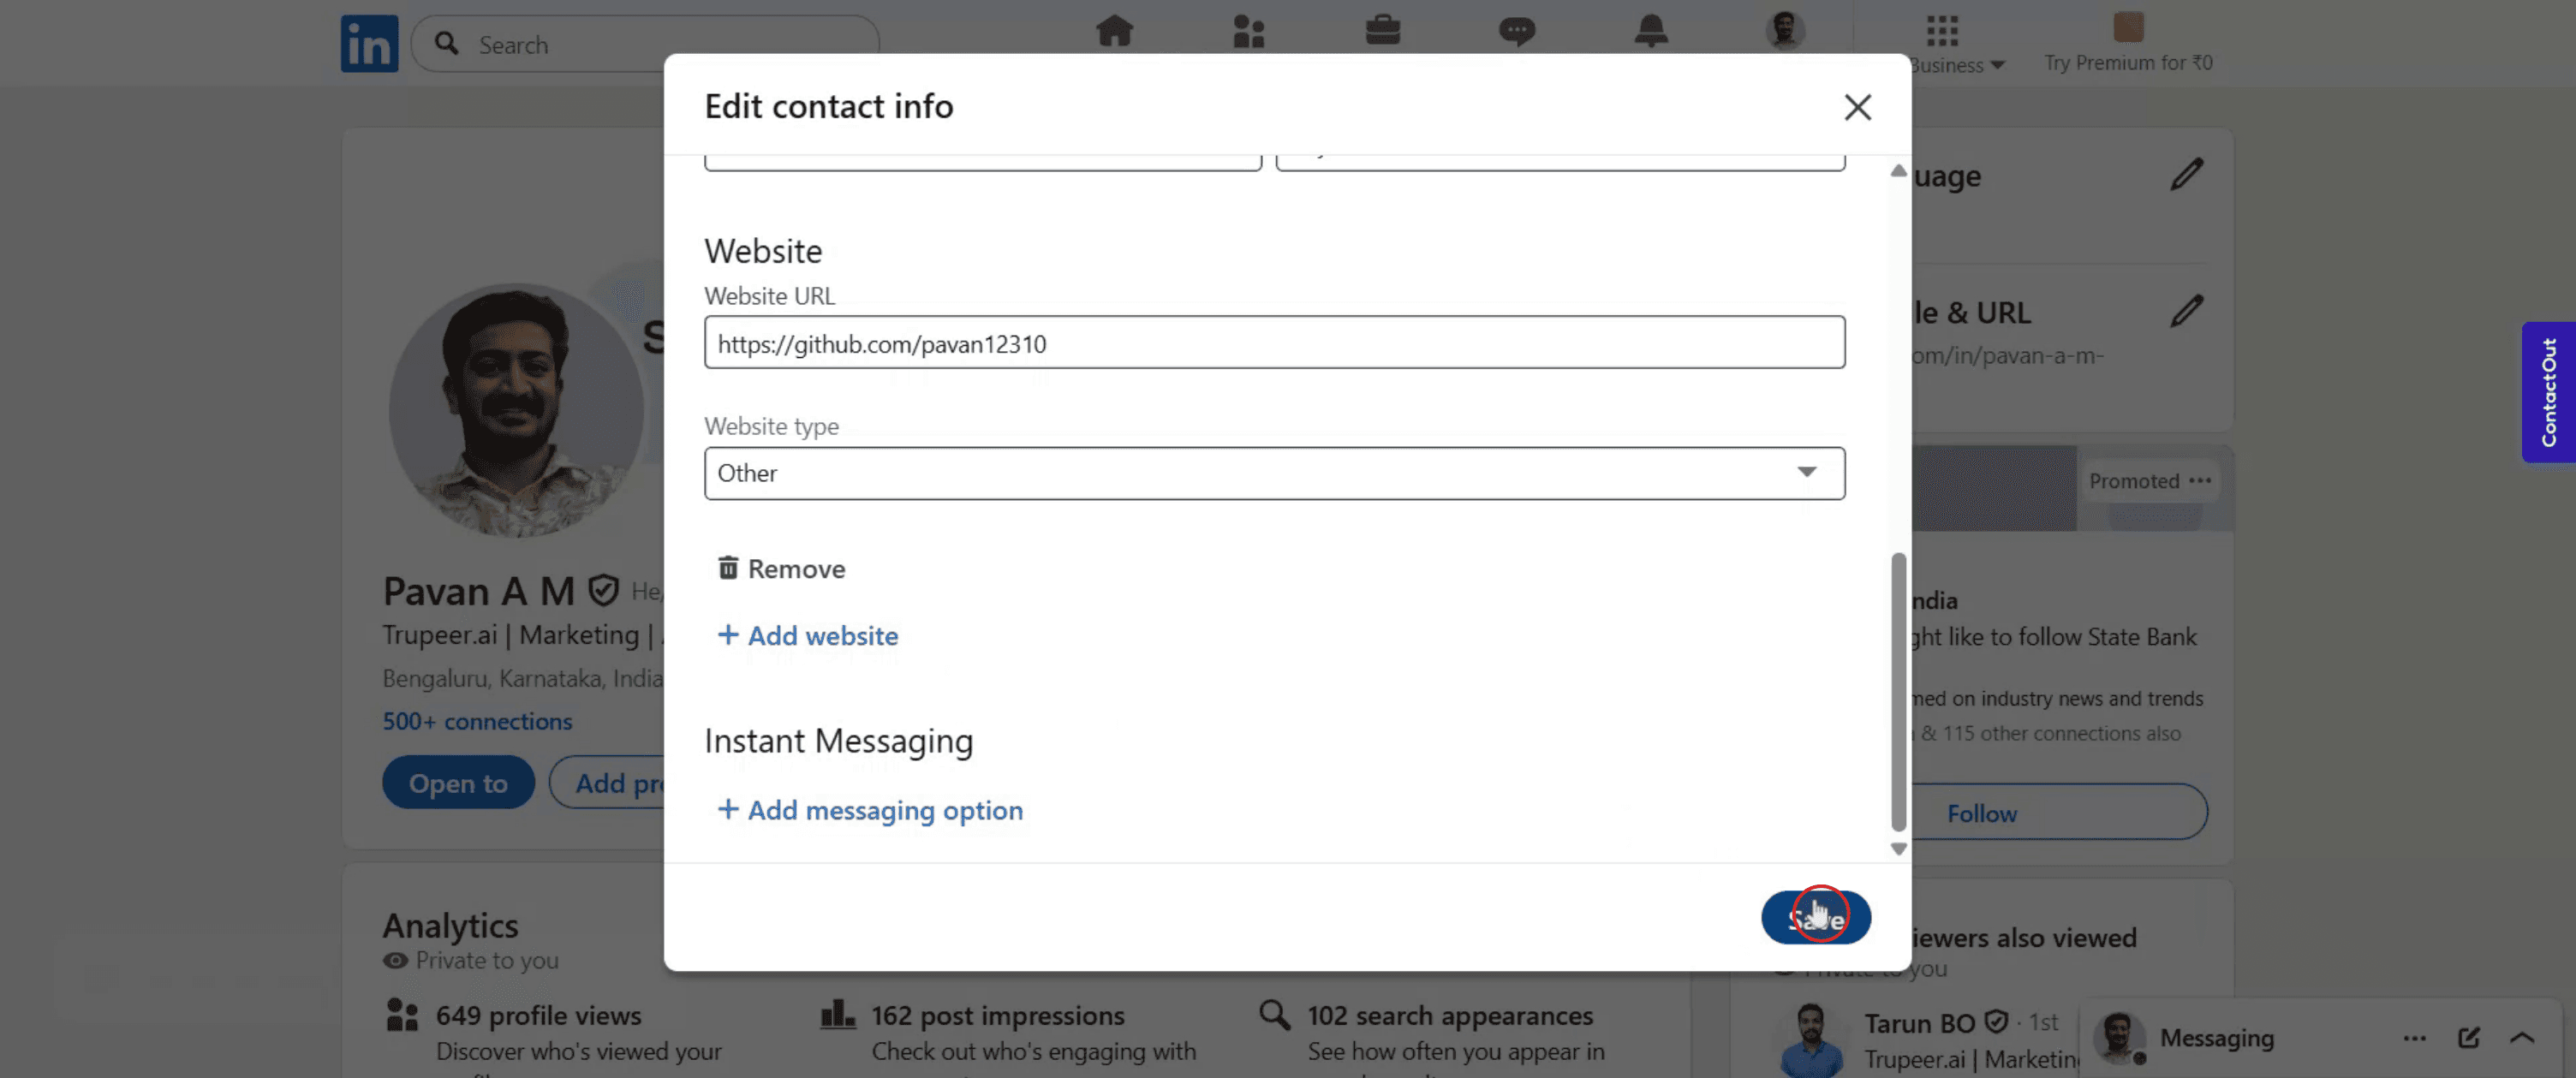The width and height of the screenshot is (2576, 1078).
Task: Expand the Messaging panel chevron
Action: pyautogui.click(x=2522, y=1038)
